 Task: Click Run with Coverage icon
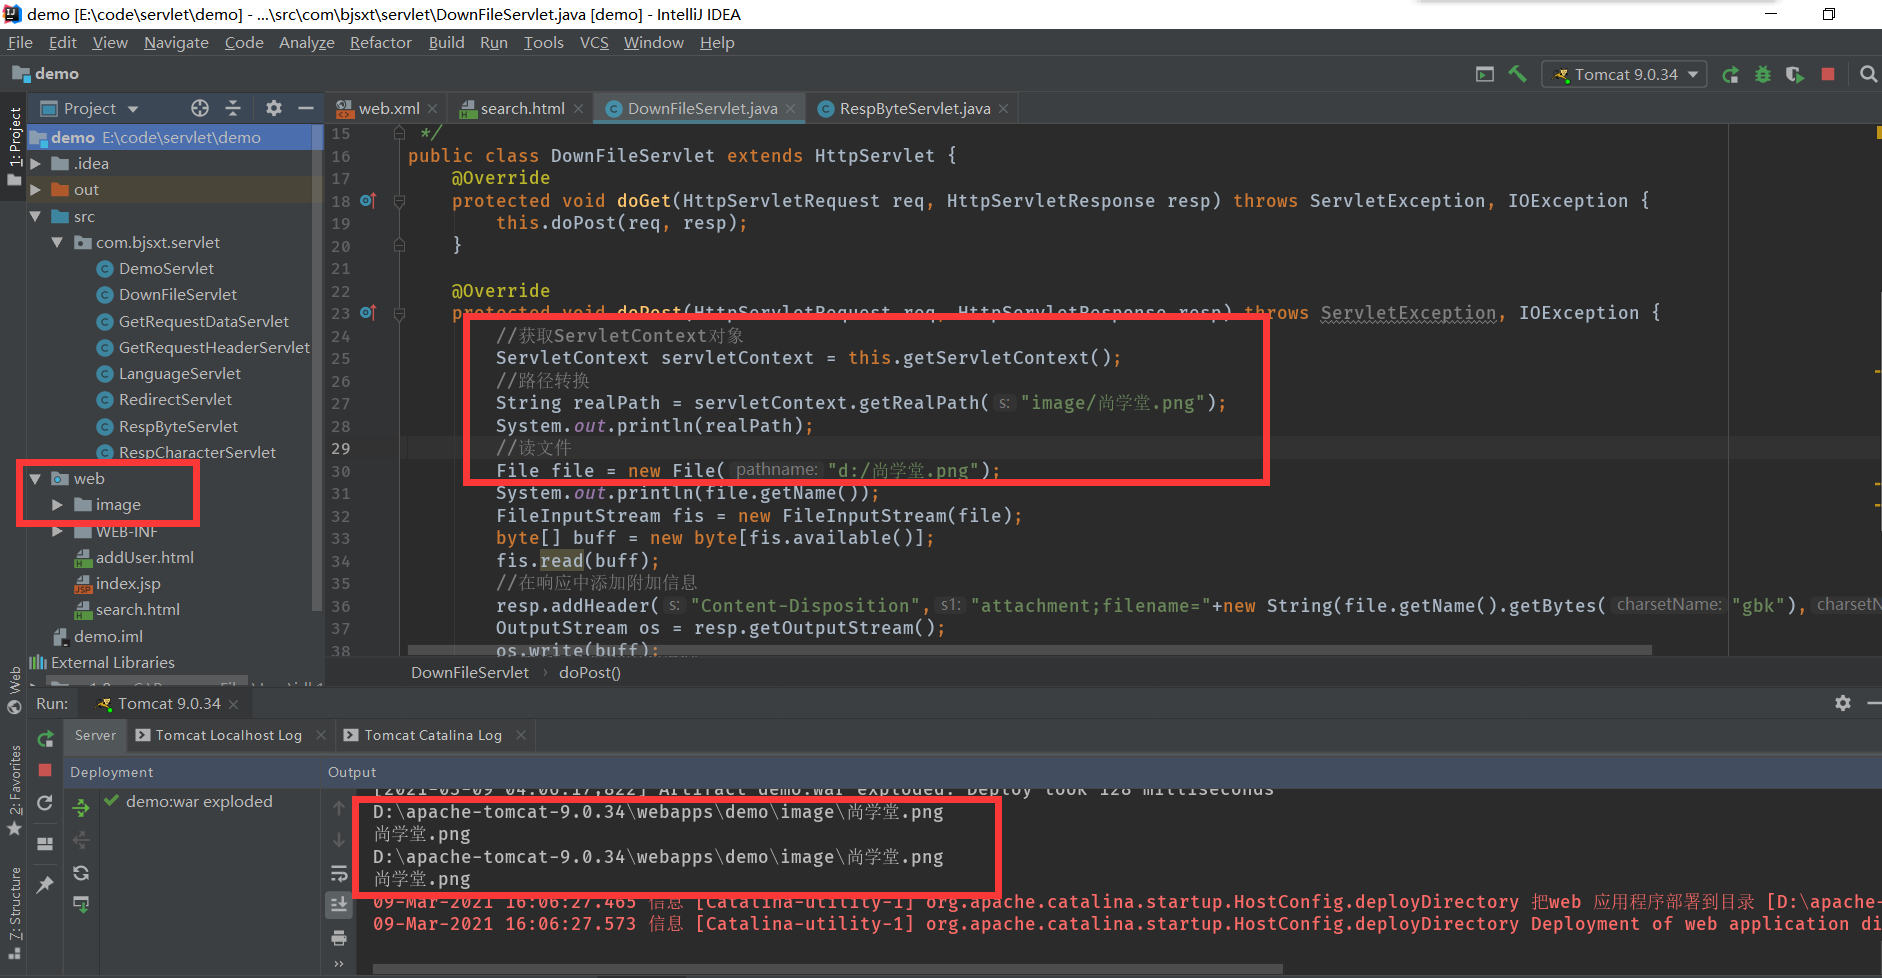(x=1795, y=74)
